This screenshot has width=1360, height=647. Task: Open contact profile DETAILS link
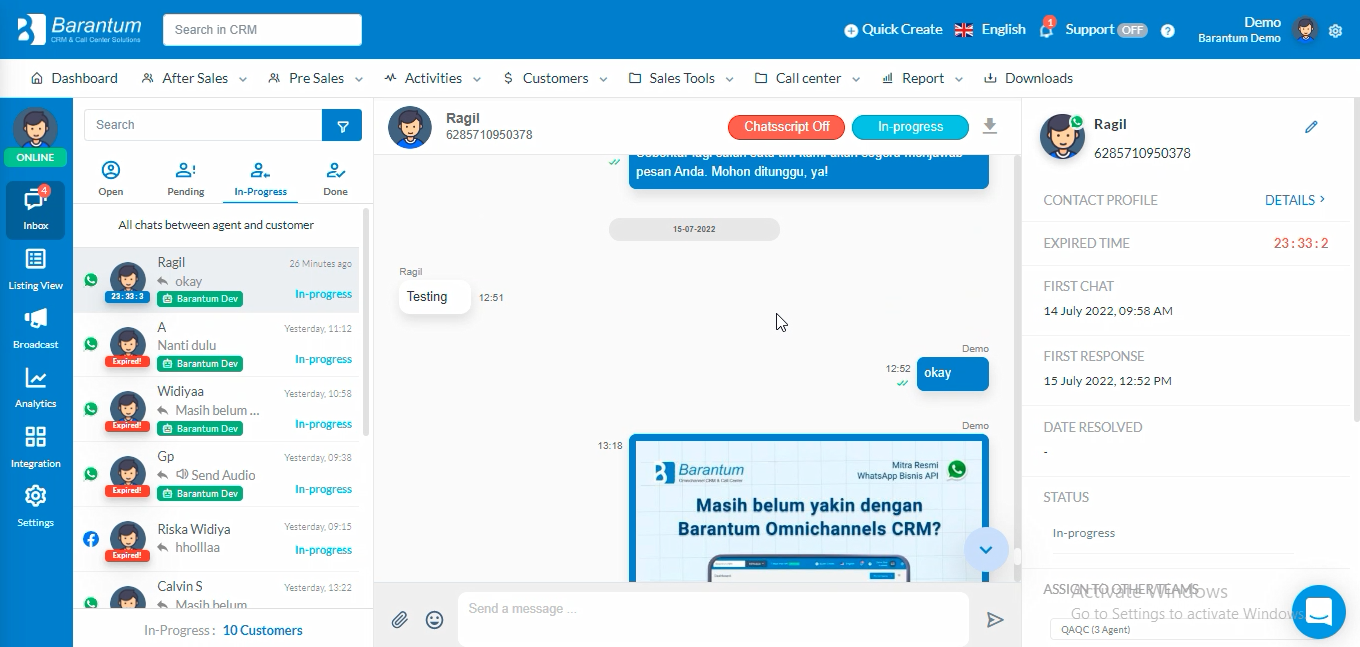click(1295, 200)
